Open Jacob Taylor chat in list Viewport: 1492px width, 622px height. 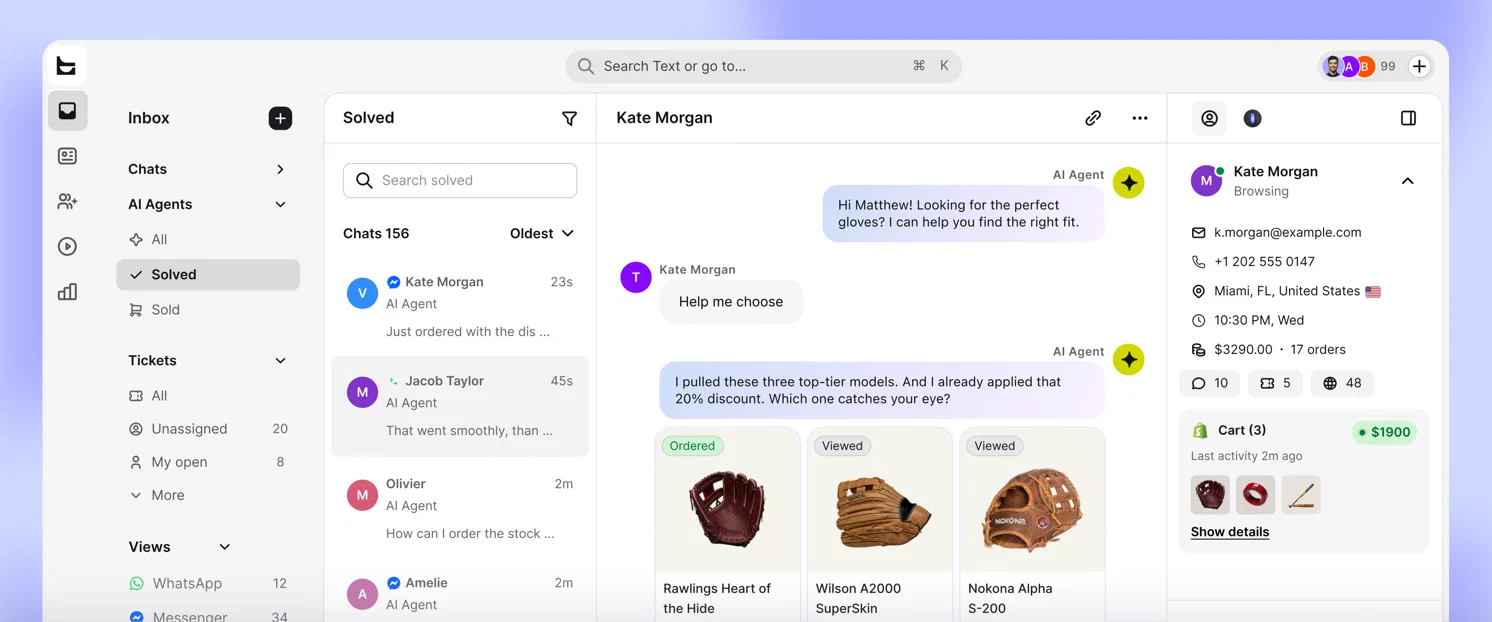[x=460, y=406]
